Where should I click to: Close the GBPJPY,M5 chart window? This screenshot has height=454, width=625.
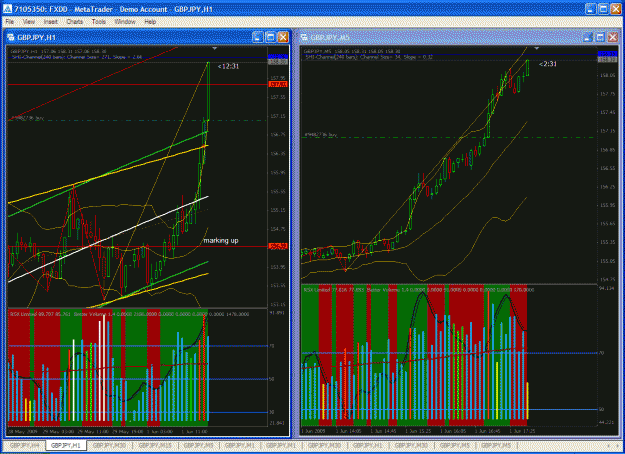pos(613,37)
